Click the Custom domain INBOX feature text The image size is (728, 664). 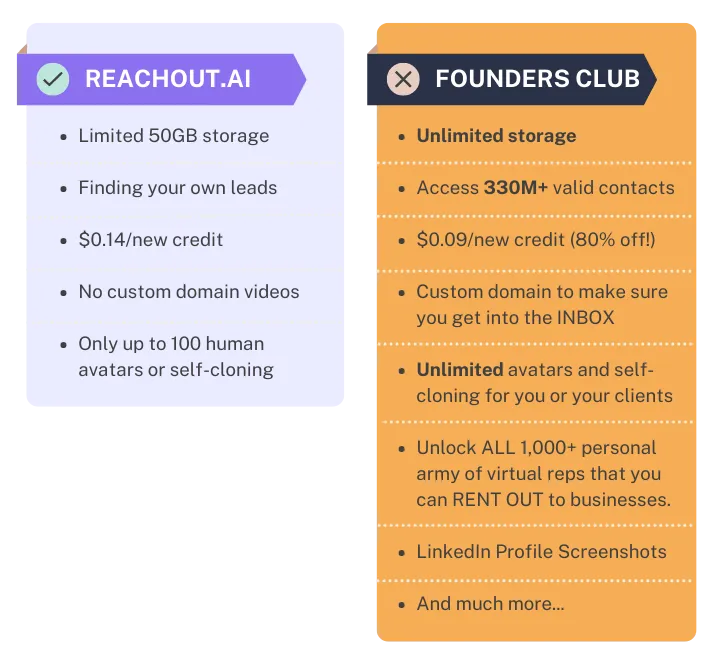click(x=541, y=305)
